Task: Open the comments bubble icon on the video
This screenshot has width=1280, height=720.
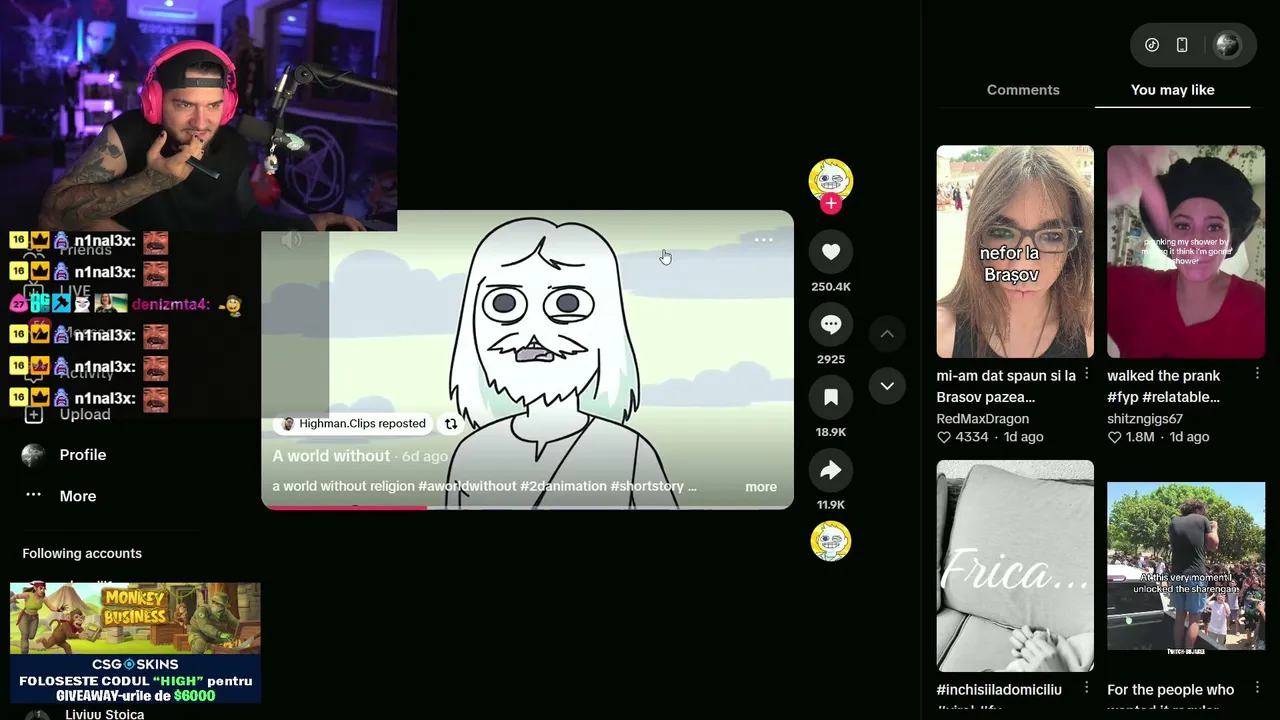Action: pos(831,325)
